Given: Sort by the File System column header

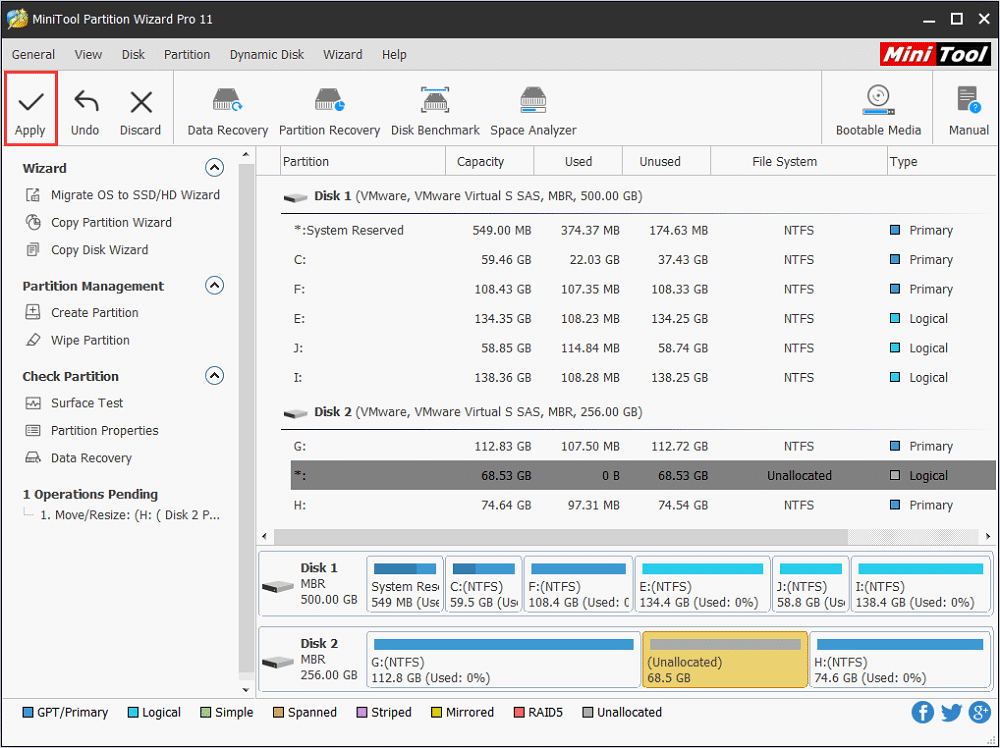Looking at the screenshot, I should [798, 162].
